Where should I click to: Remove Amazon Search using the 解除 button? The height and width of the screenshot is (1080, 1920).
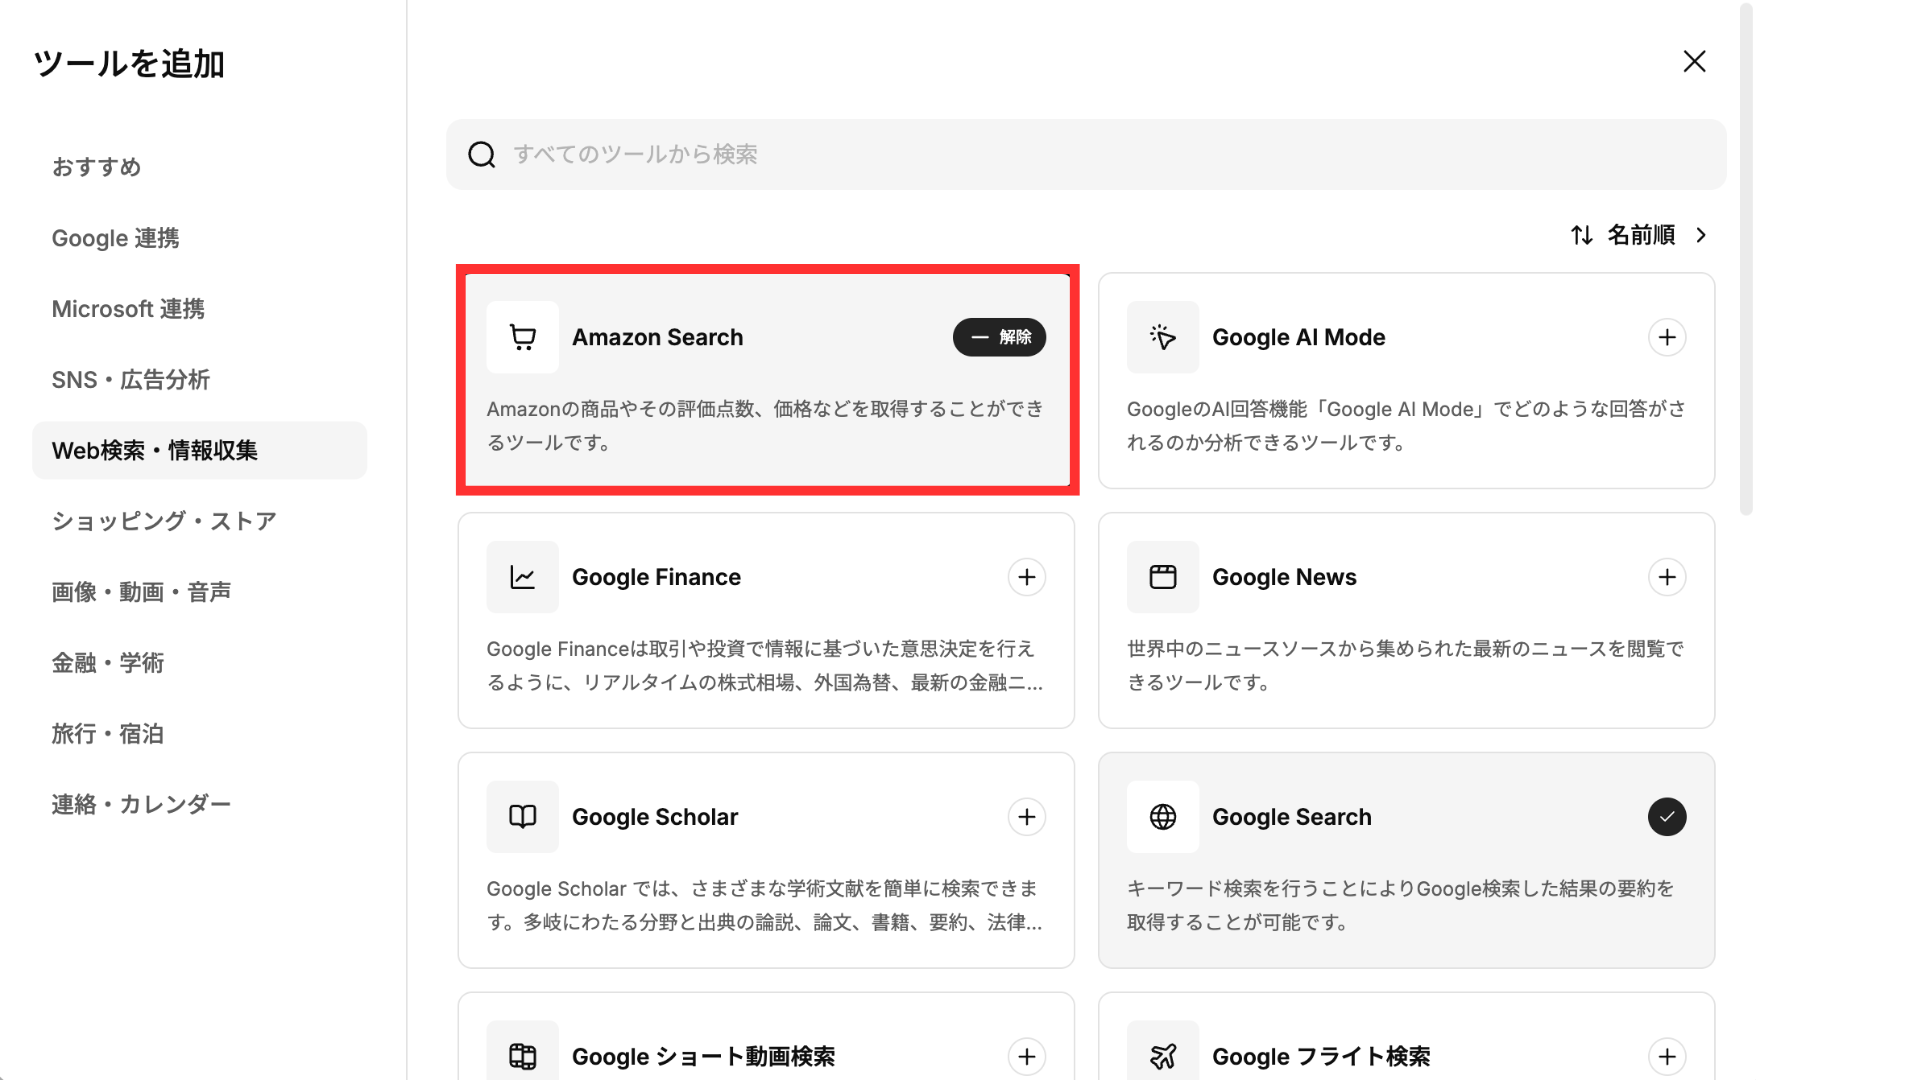click(999, 337)
